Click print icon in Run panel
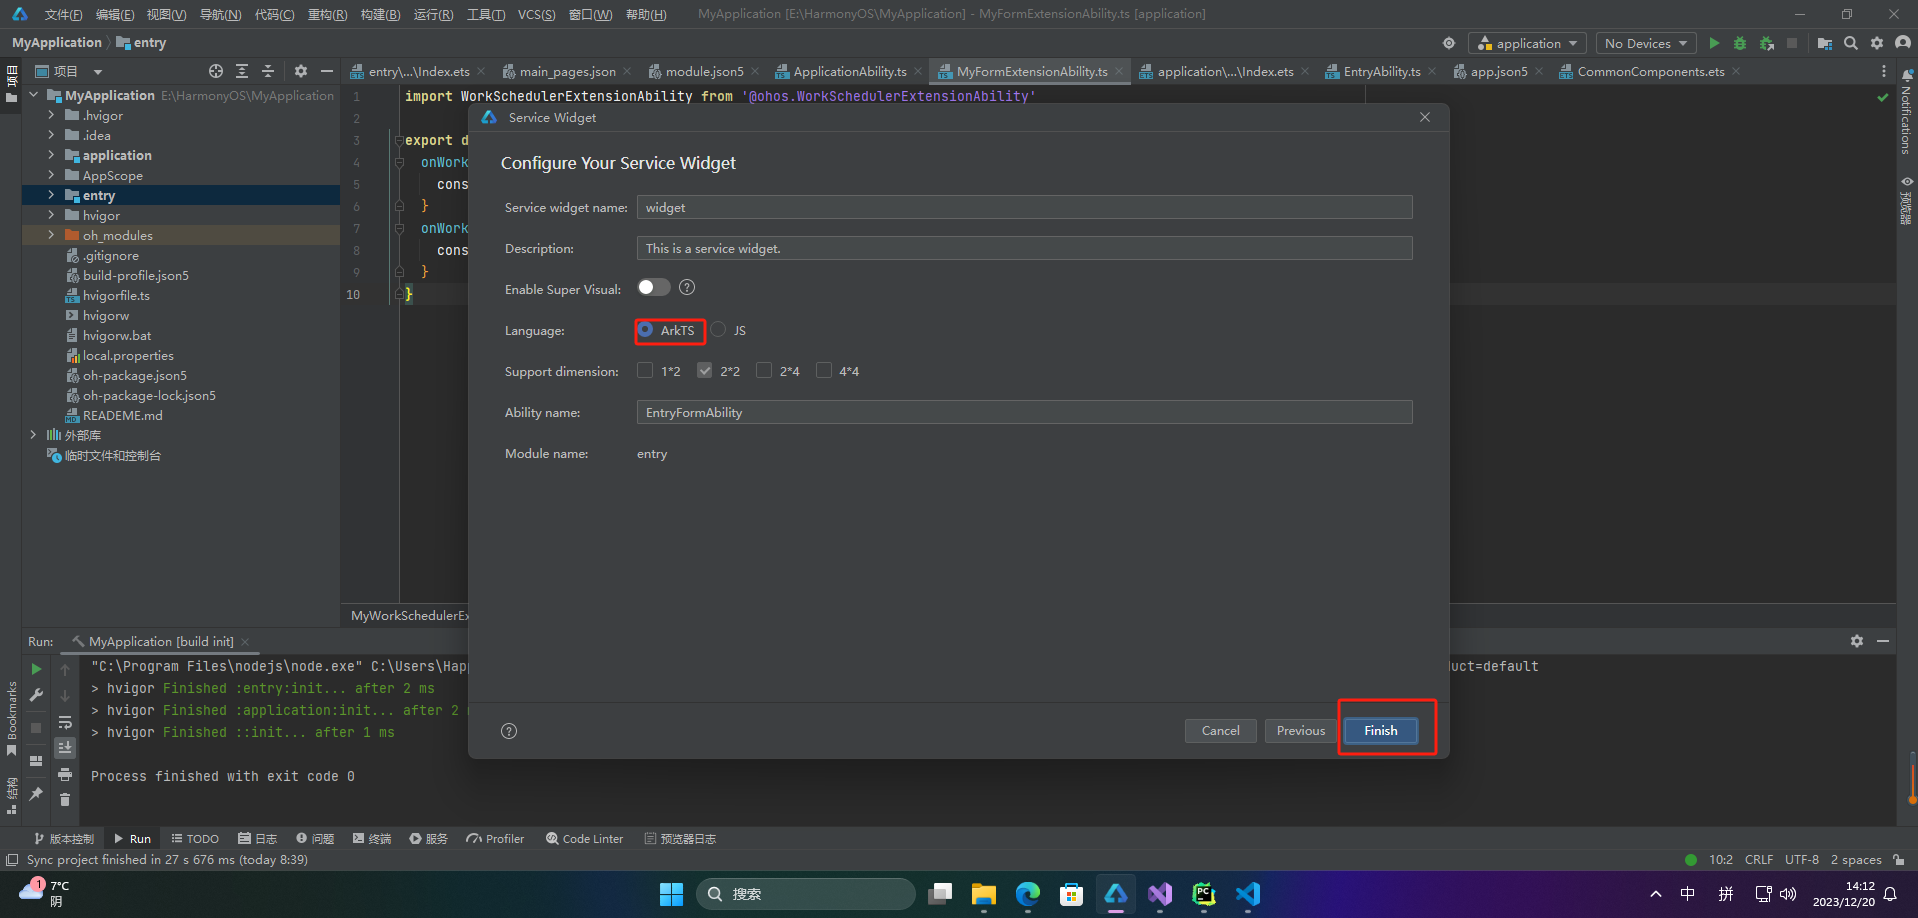1918x918 pixels. point(65,774)
